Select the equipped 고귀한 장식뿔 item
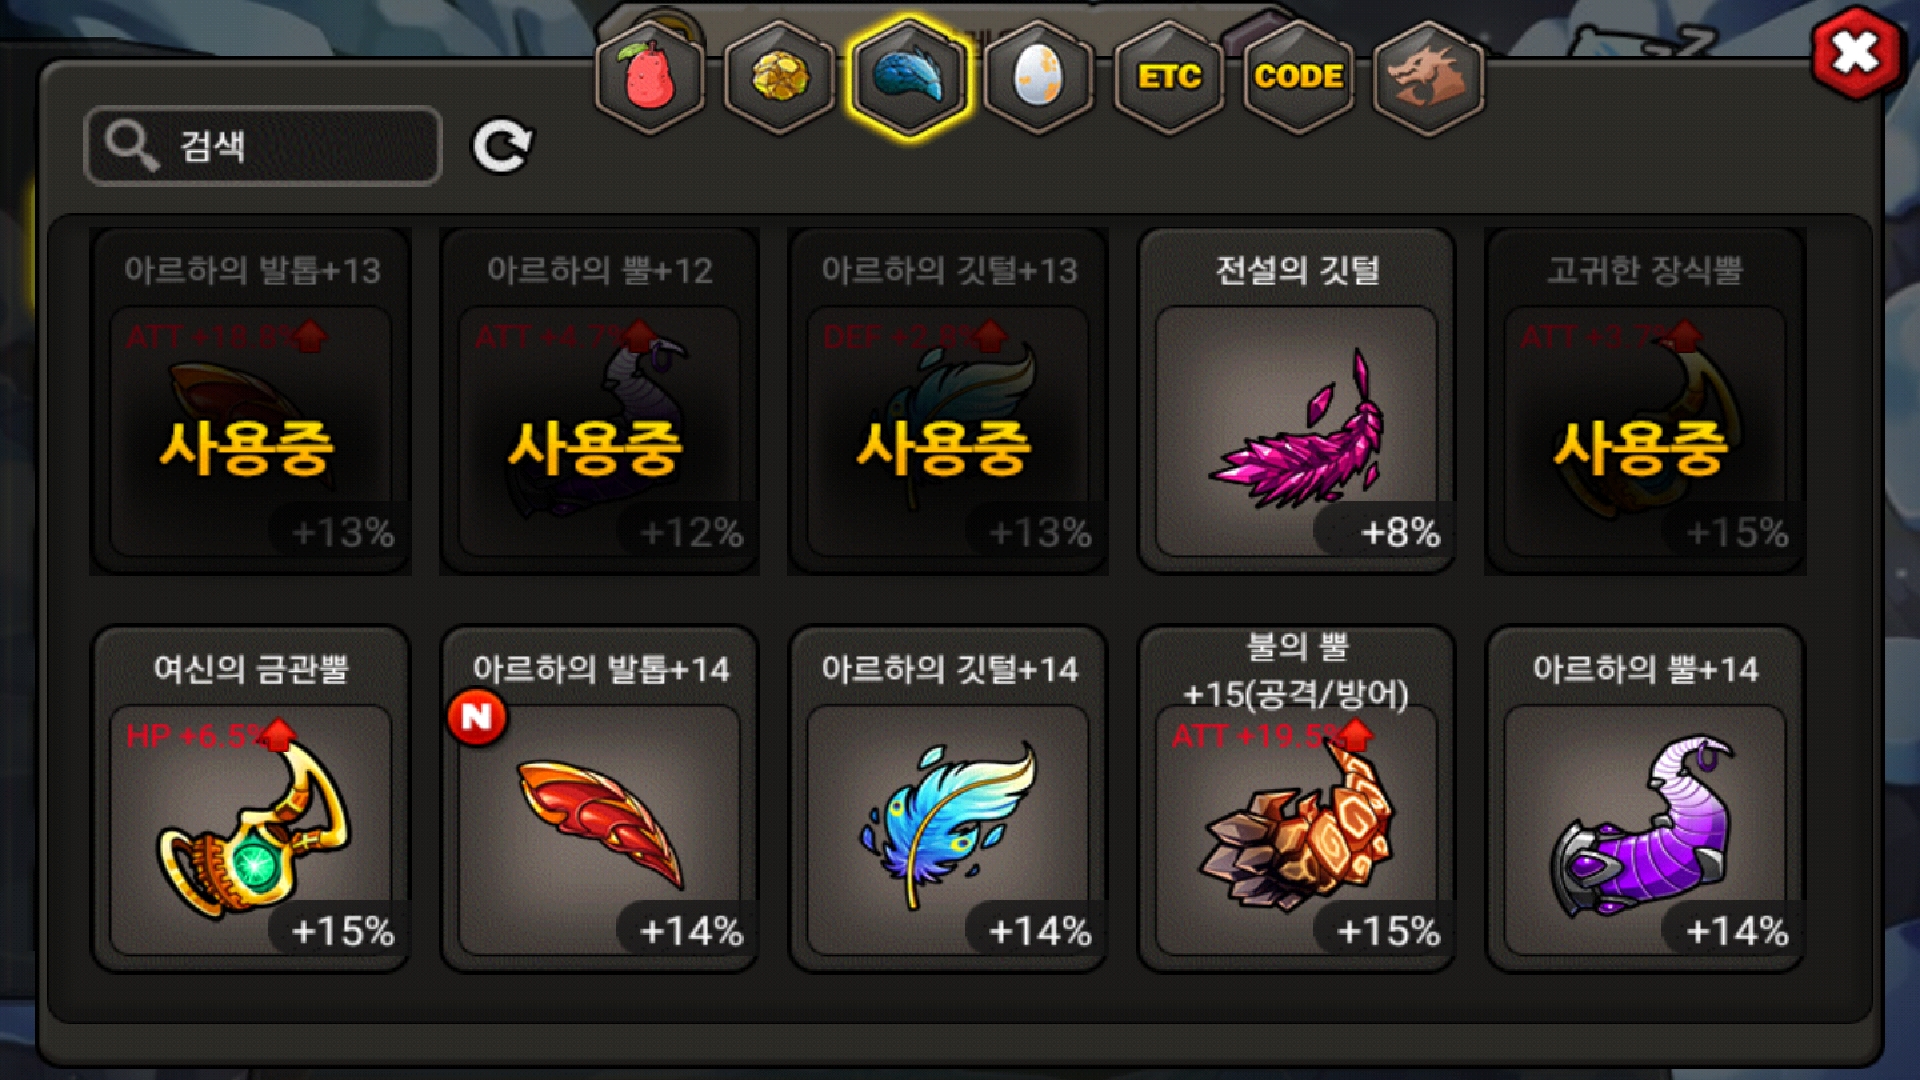 (1646, 400)
